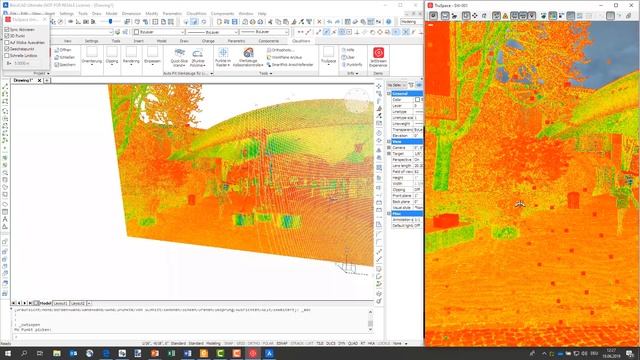Click the Speichern button

65,64
